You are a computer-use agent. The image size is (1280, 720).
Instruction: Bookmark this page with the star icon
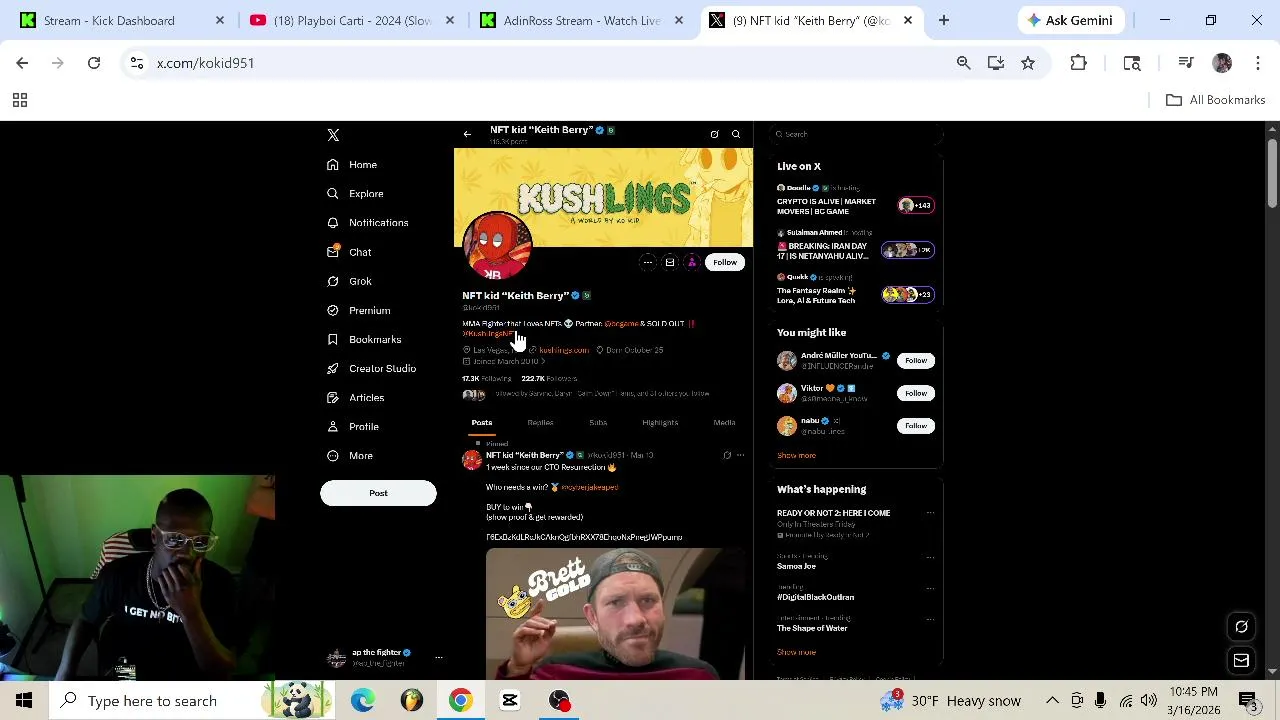point(1028,63)
